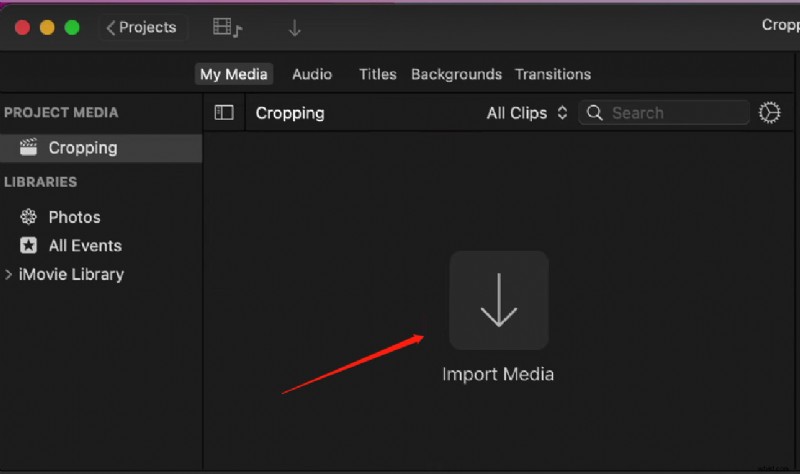The width and height of the screenshot is (800, 474).
Task: Click the Photos flower icon
Action: pos(29,217)
